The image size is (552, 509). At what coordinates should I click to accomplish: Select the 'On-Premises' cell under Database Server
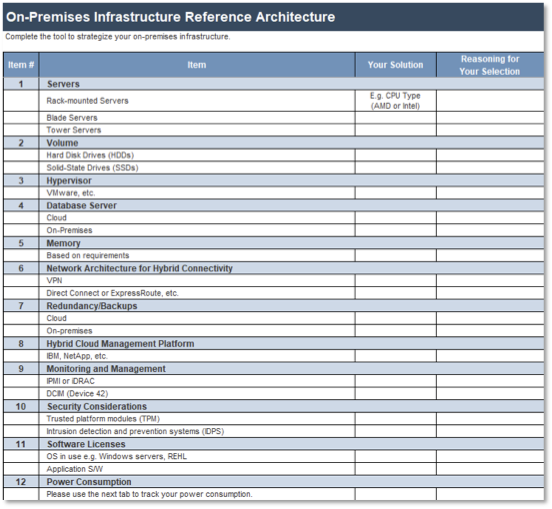tap(197, 230)
